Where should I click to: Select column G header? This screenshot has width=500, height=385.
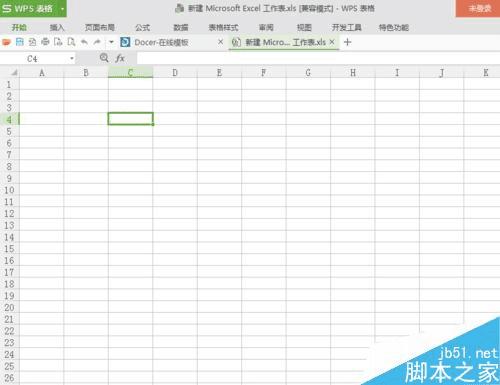(308, 73)
